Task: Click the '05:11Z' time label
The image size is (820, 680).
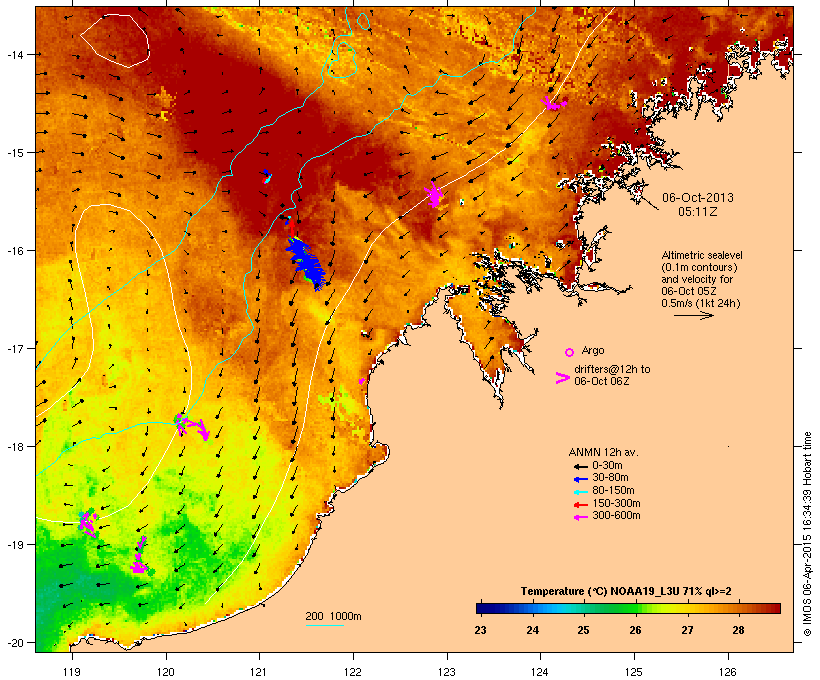Action: coord(698,212)
